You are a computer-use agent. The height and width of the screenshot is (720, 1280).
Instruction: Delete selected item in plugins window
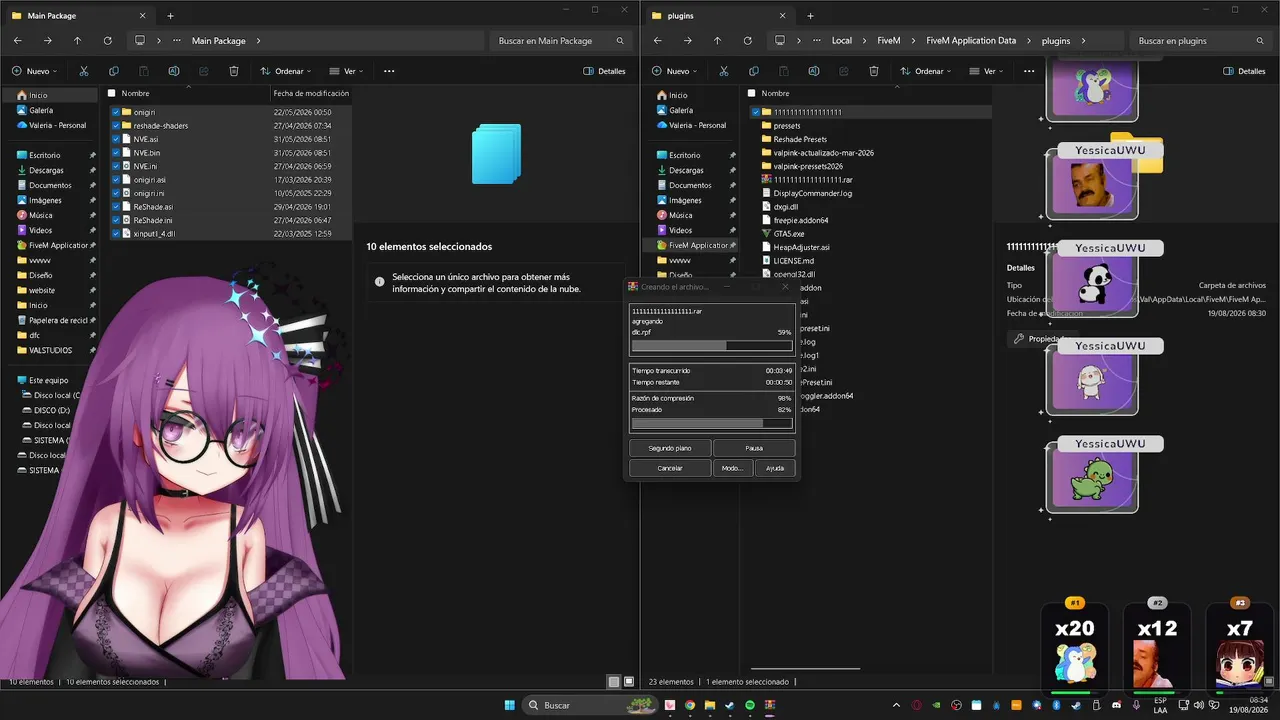point(874,71)
